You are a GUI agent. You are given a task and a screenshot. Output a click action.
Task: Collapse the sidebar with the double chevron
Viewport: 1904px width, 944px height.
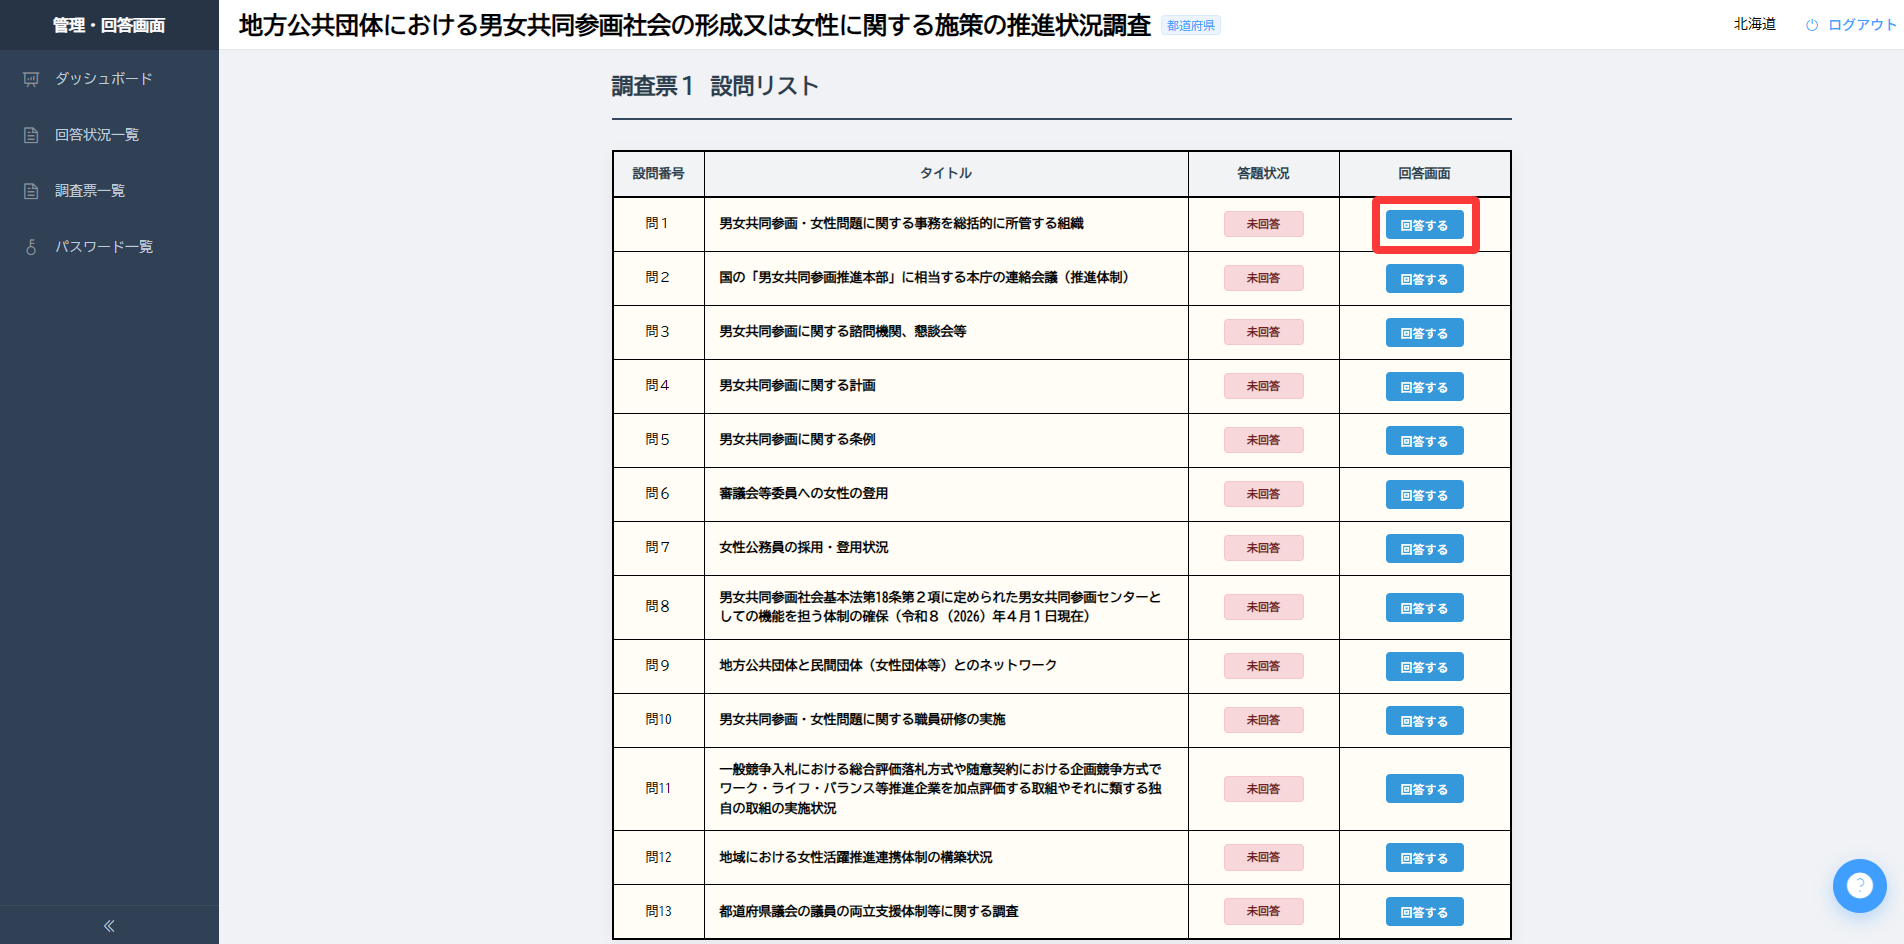(109, 926)
